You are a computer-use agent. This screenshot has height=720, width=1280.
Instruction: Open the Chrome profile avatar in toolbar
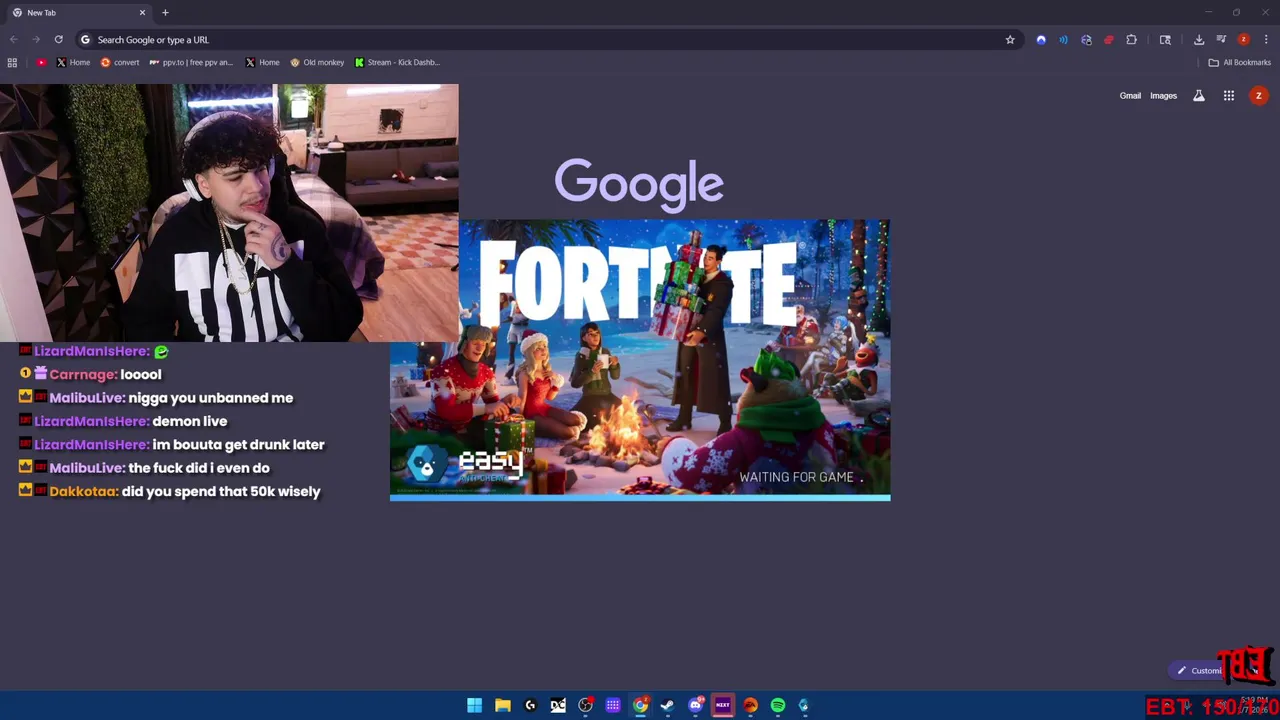click(1243, 40)
